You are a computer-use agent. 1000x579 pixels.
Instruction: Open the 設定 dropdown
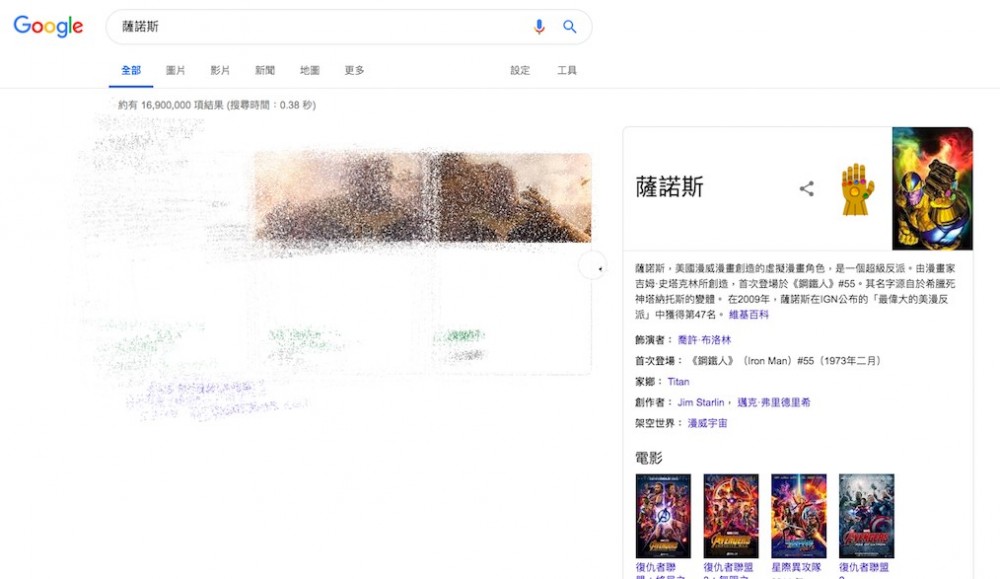tap(520, 71)
